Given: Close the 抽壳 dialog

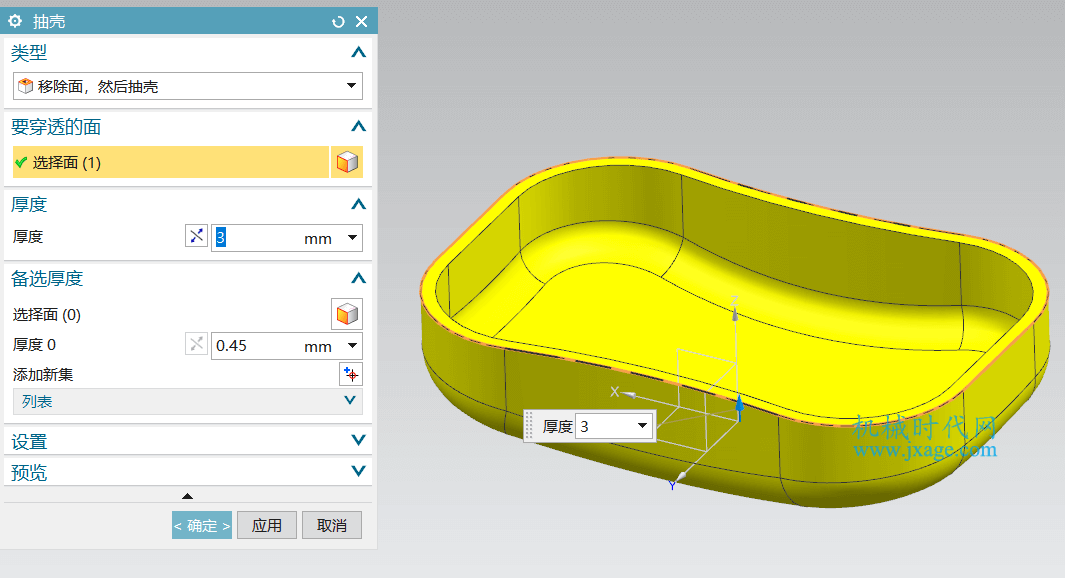Looking at the screenshot, I should [x=362, y=22].
